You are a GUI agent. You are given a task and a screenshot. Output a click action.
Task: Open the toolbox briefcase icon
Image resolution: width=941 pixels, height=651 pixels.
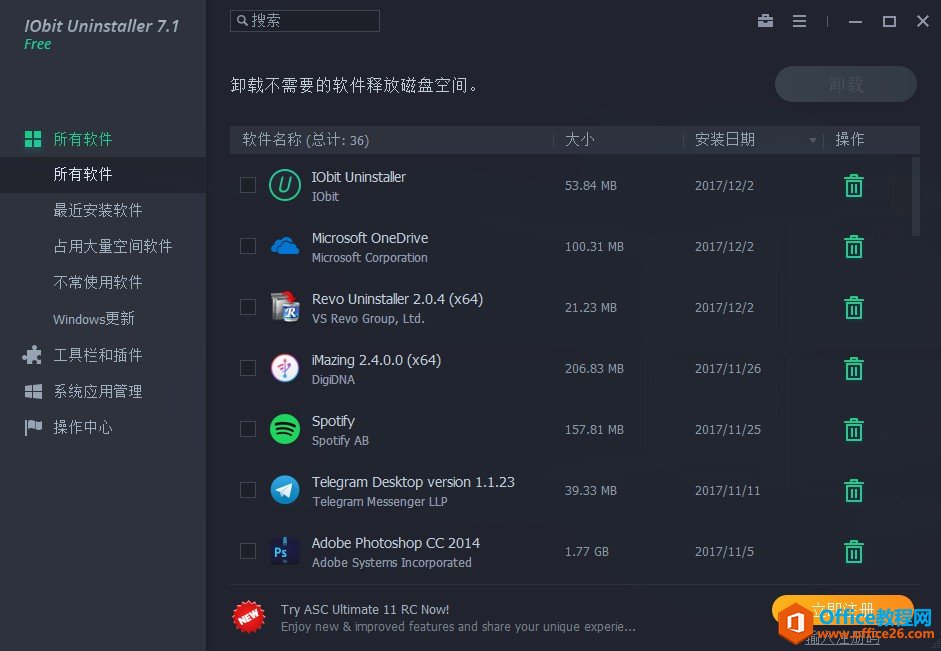765,21
